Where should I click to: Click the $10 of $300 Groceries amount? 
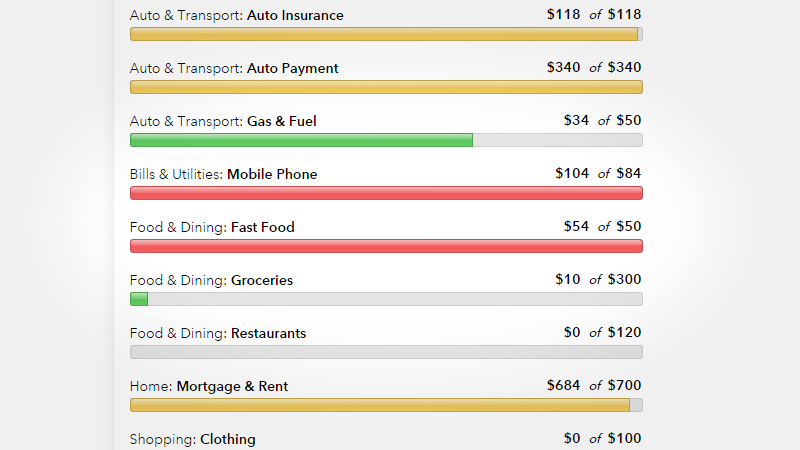[x=598, y=280]
